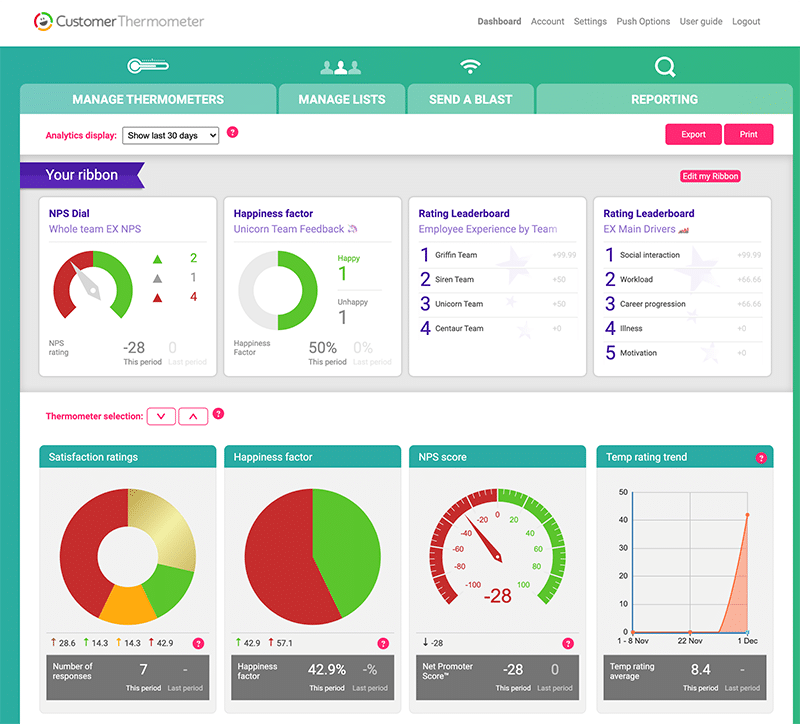800x724 pixels.
Task: Click the thermometer icon above Manage Thermometers
Action: [148, 67]
